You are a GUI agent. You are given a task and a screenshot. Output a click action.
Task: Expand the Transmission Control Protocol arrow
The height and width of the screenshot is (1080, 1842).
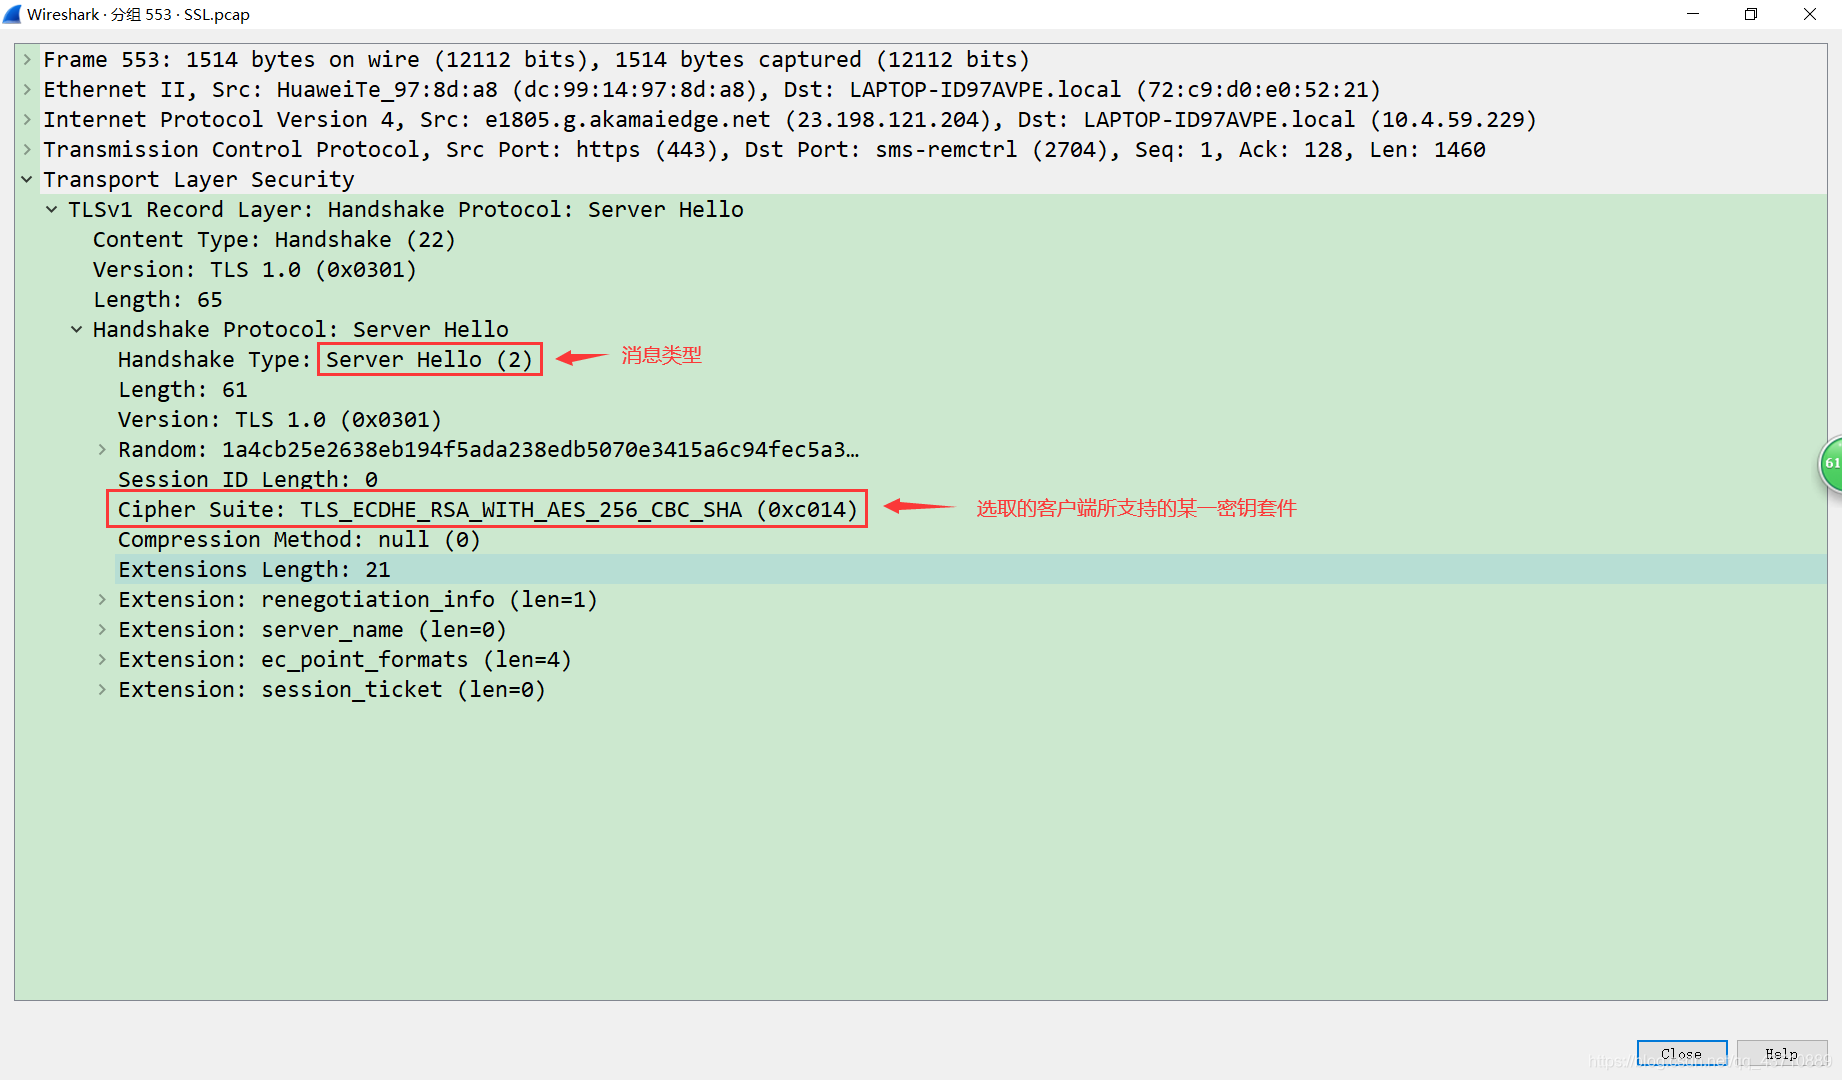(27, 150)
